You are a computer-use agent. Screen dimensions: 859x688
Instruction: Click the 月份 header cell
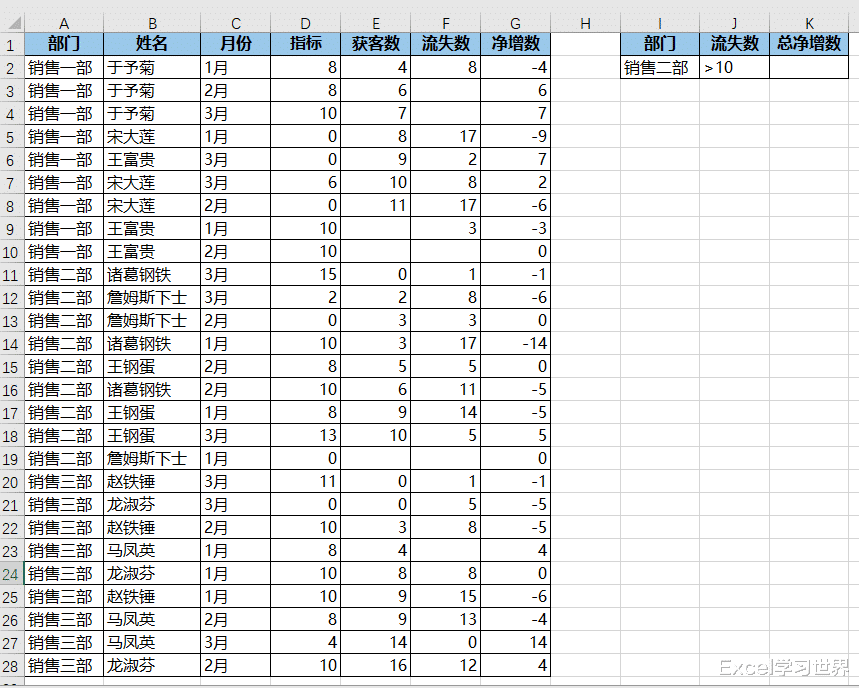click(236, 44)
